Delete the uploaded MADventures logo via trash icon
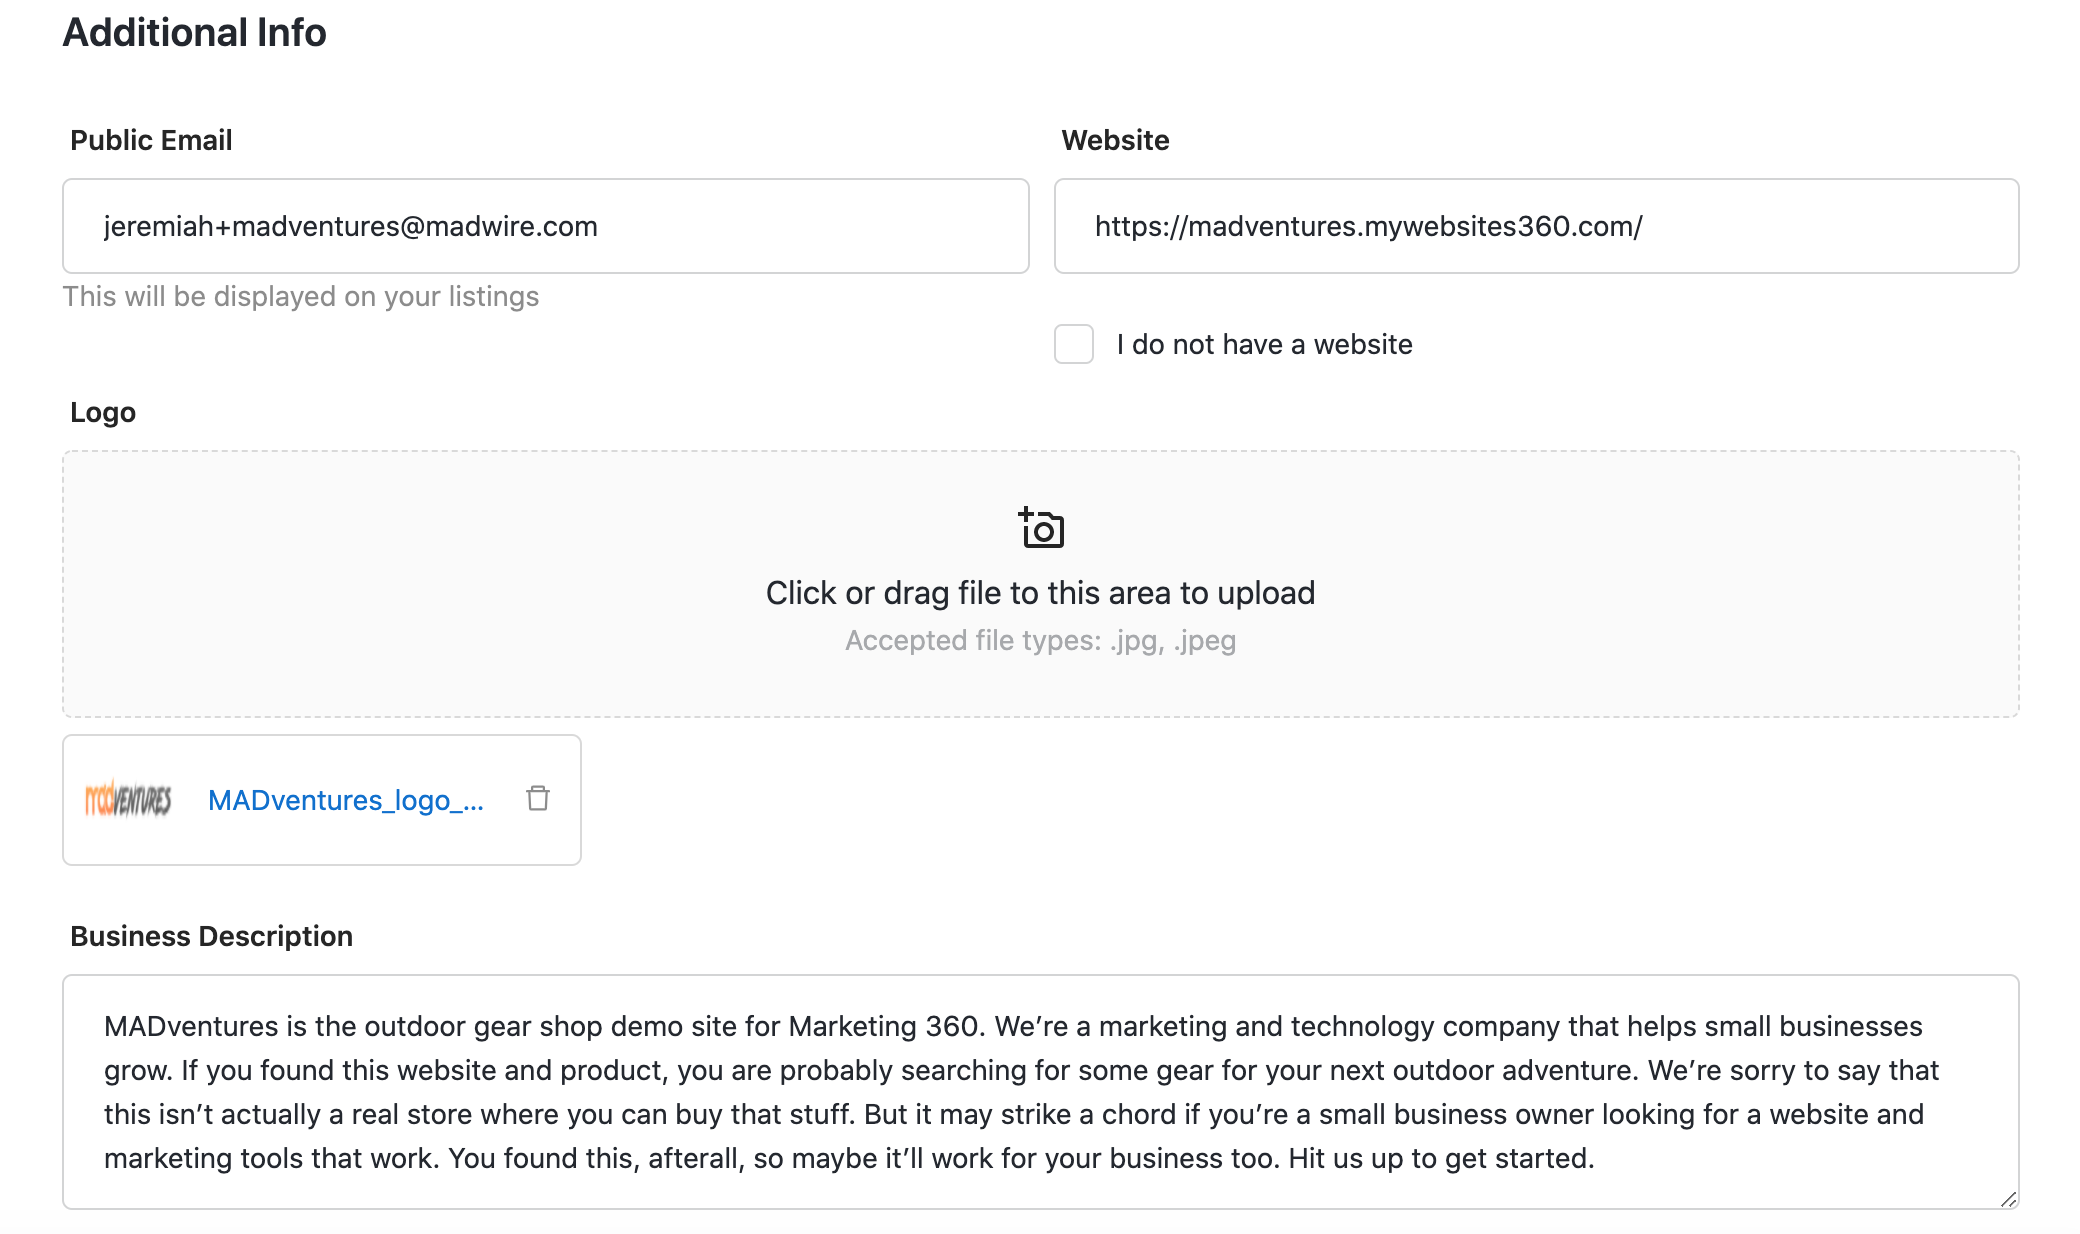Screen dimensions: 2080x1234 pyautogui.click(x=538, y=798)
